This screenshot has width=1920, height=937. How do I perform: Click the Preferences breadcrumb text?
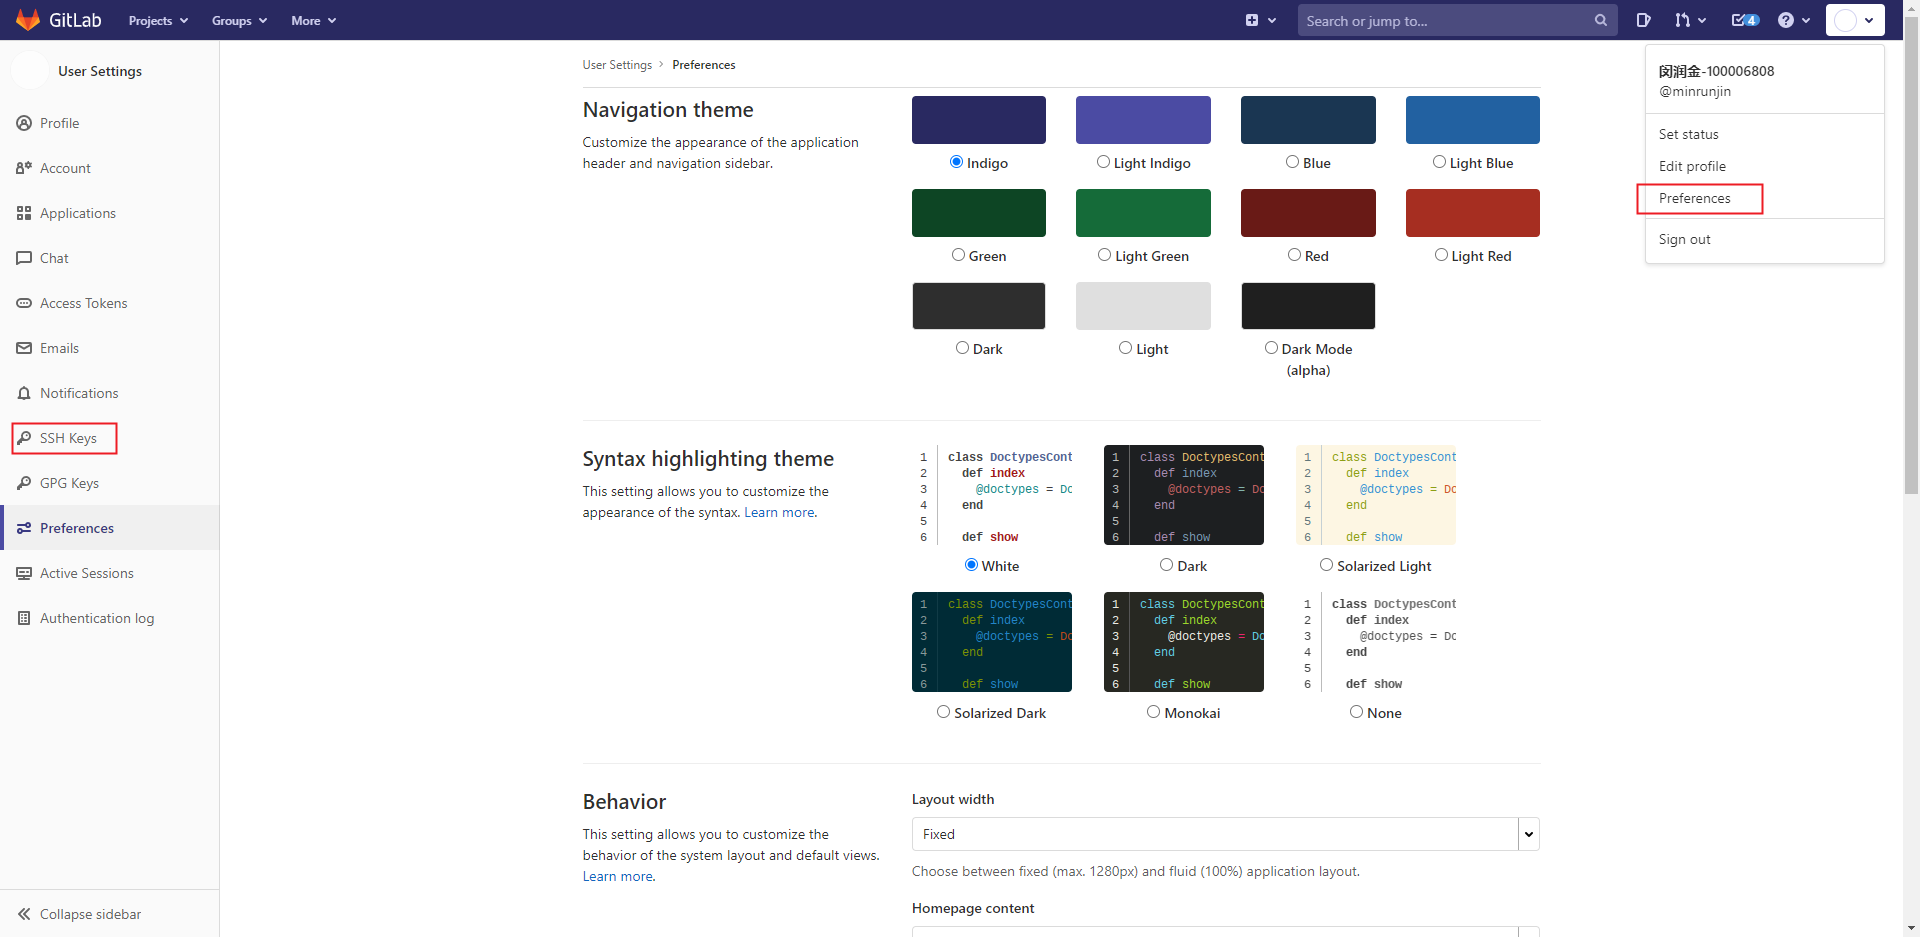703,65
